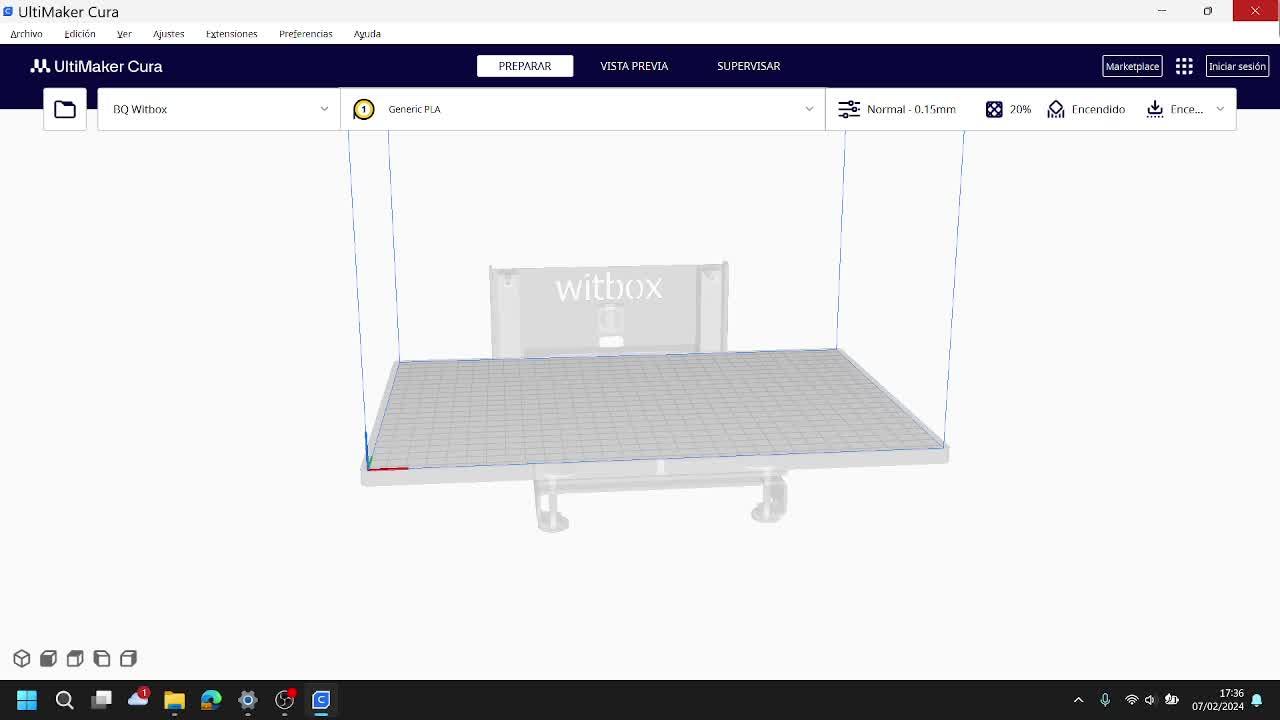Open the Marketplace button
1280x720 pixels.
[1132, 66]
